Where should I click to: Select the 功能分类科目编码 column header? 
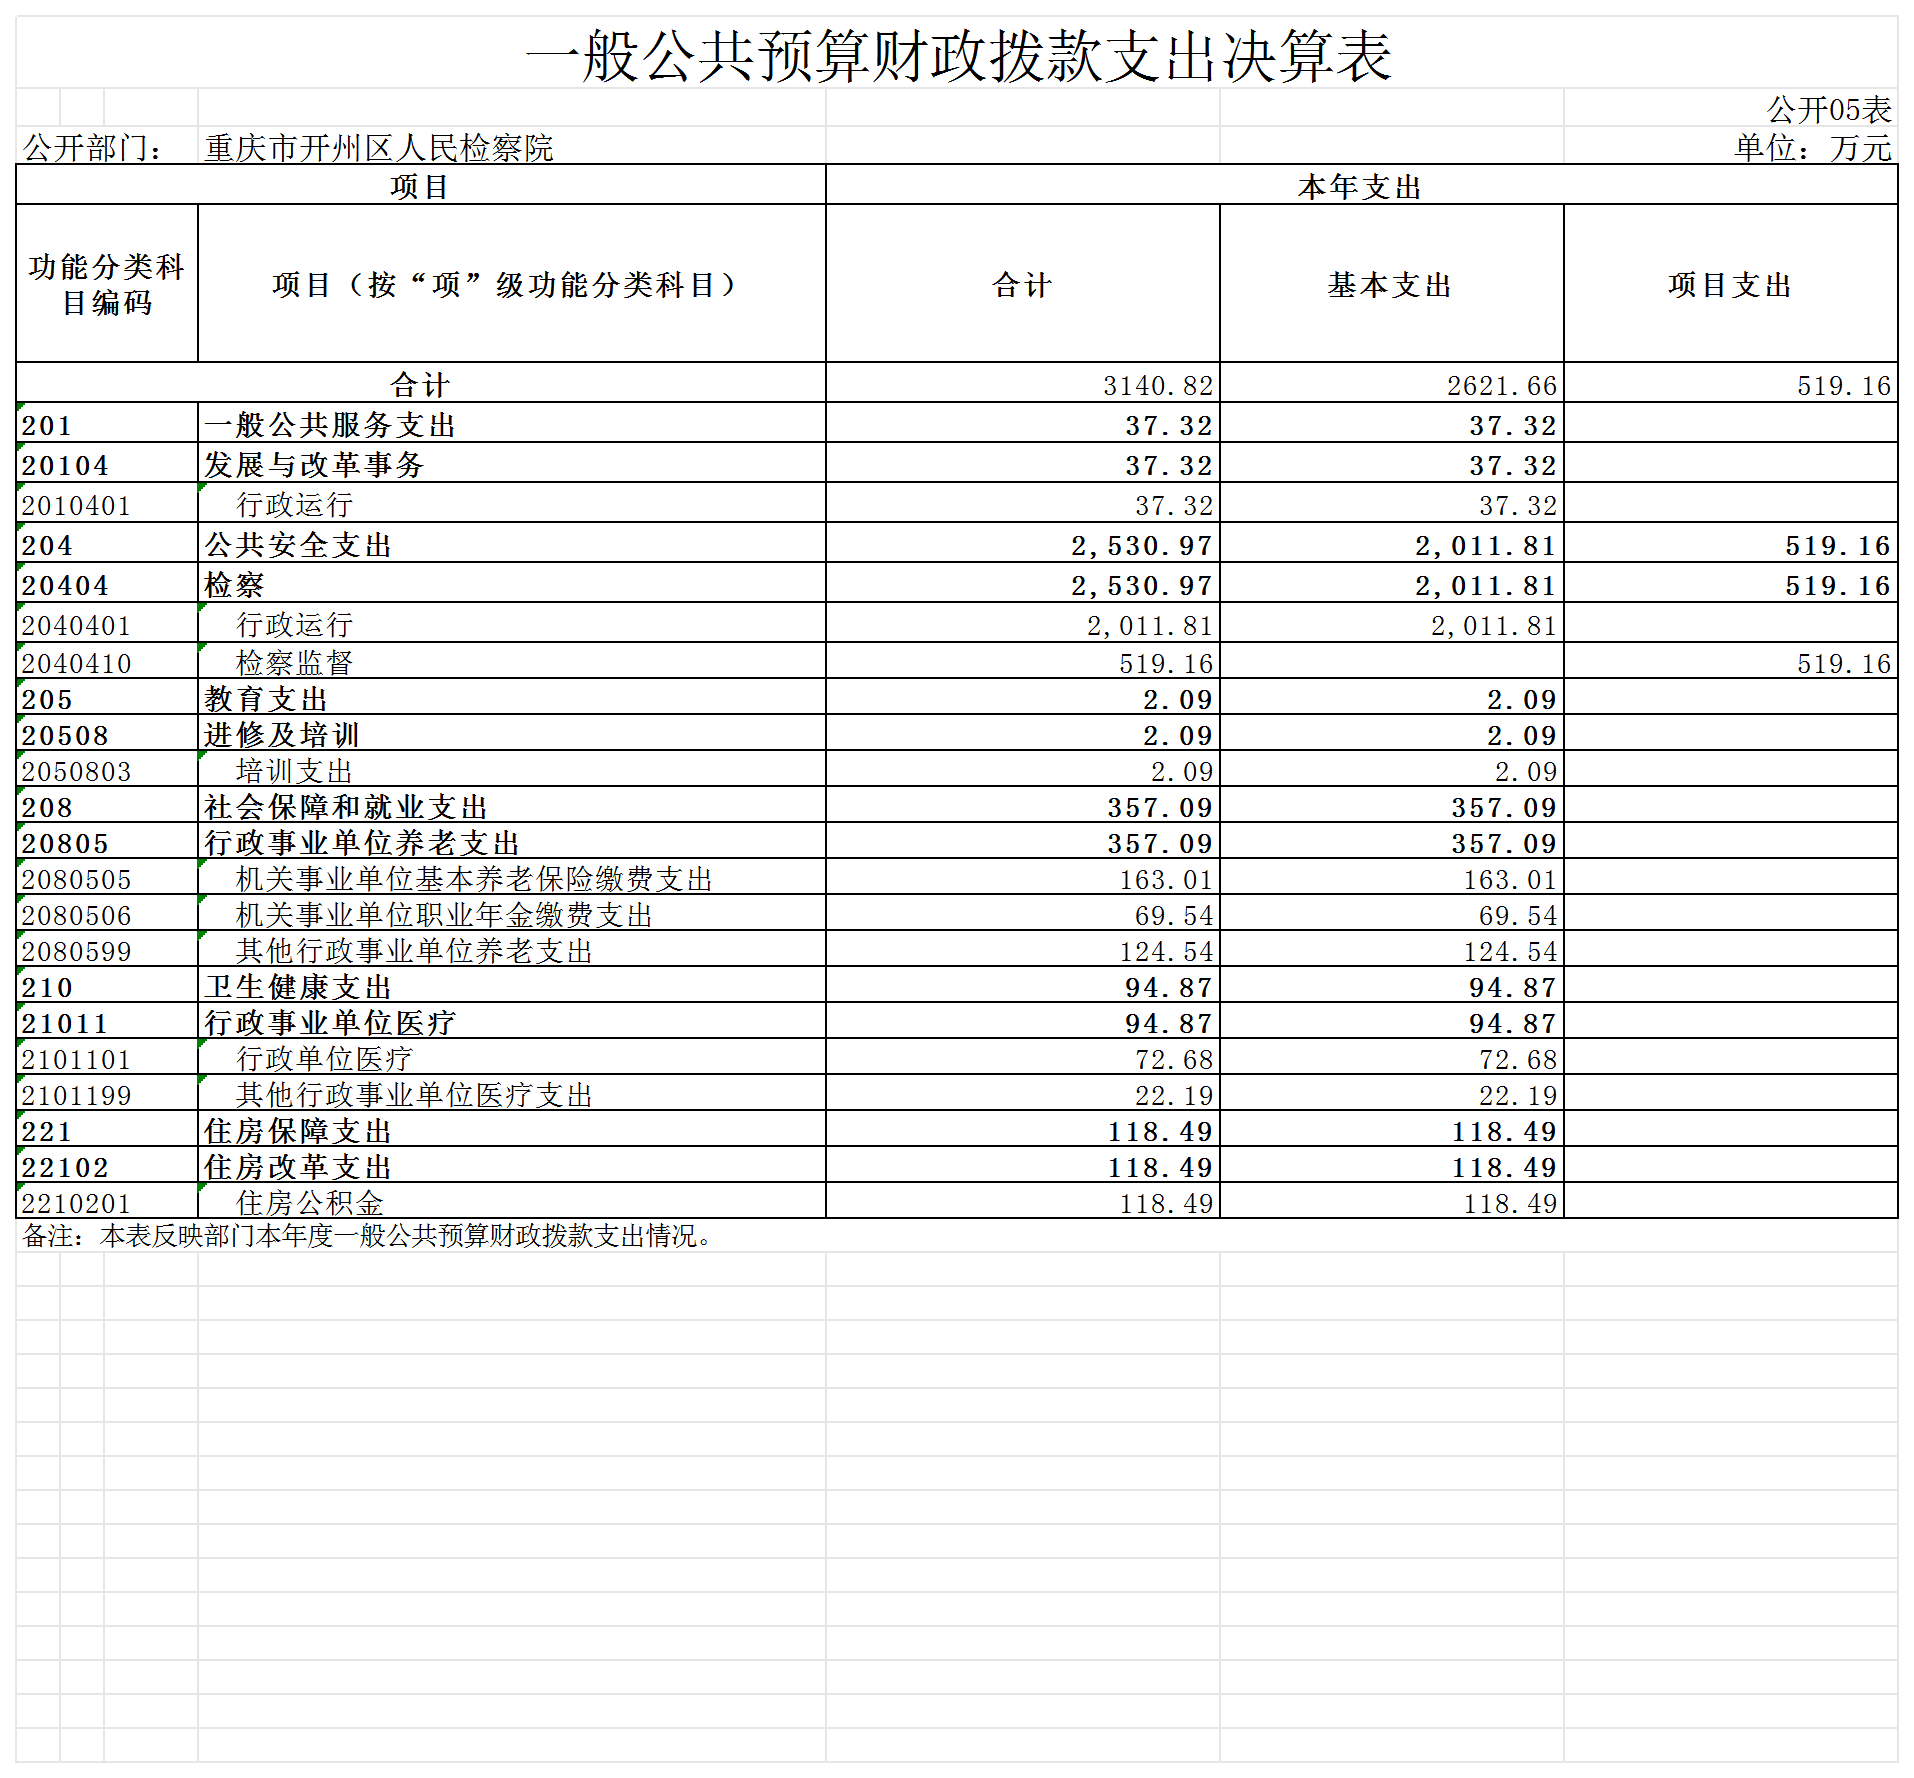coord(107,284)
